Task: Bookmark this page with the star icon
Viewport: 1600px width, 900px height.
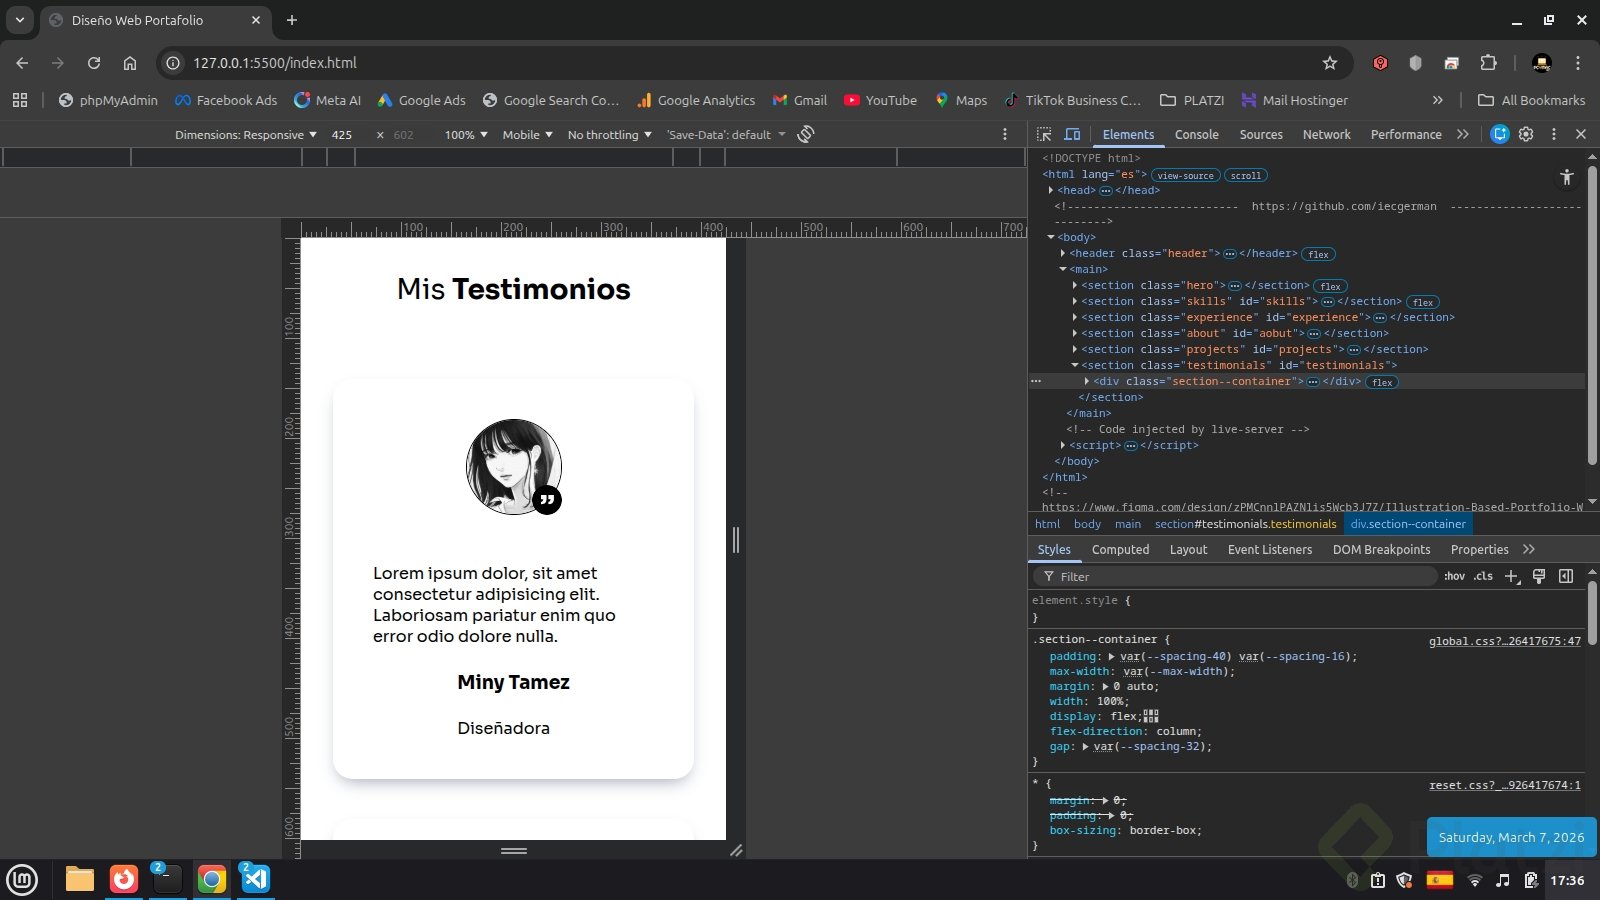Action: [x=1330, y=63]
